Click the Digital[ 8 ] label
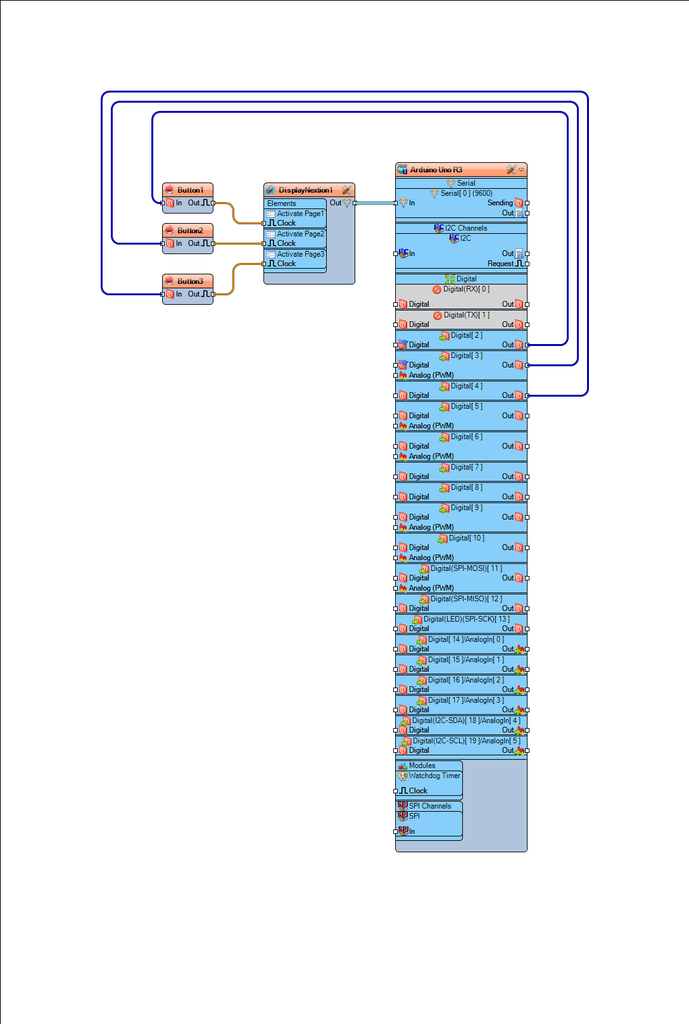This screenshot has width=689, height=1024. click(x=467, y=488)
